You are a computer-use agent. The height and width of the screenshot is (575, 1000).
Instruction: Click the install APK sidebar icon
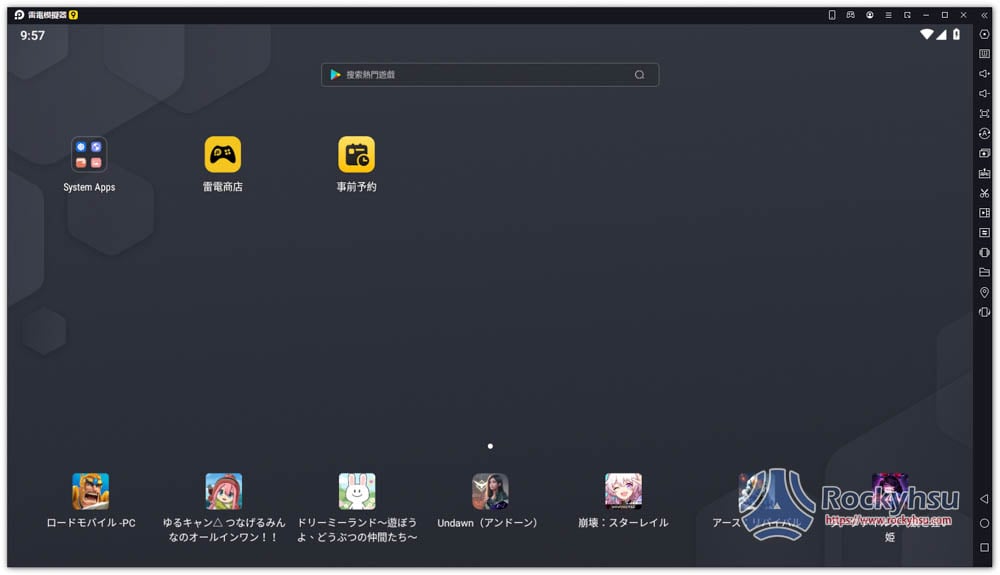[984, 173]
